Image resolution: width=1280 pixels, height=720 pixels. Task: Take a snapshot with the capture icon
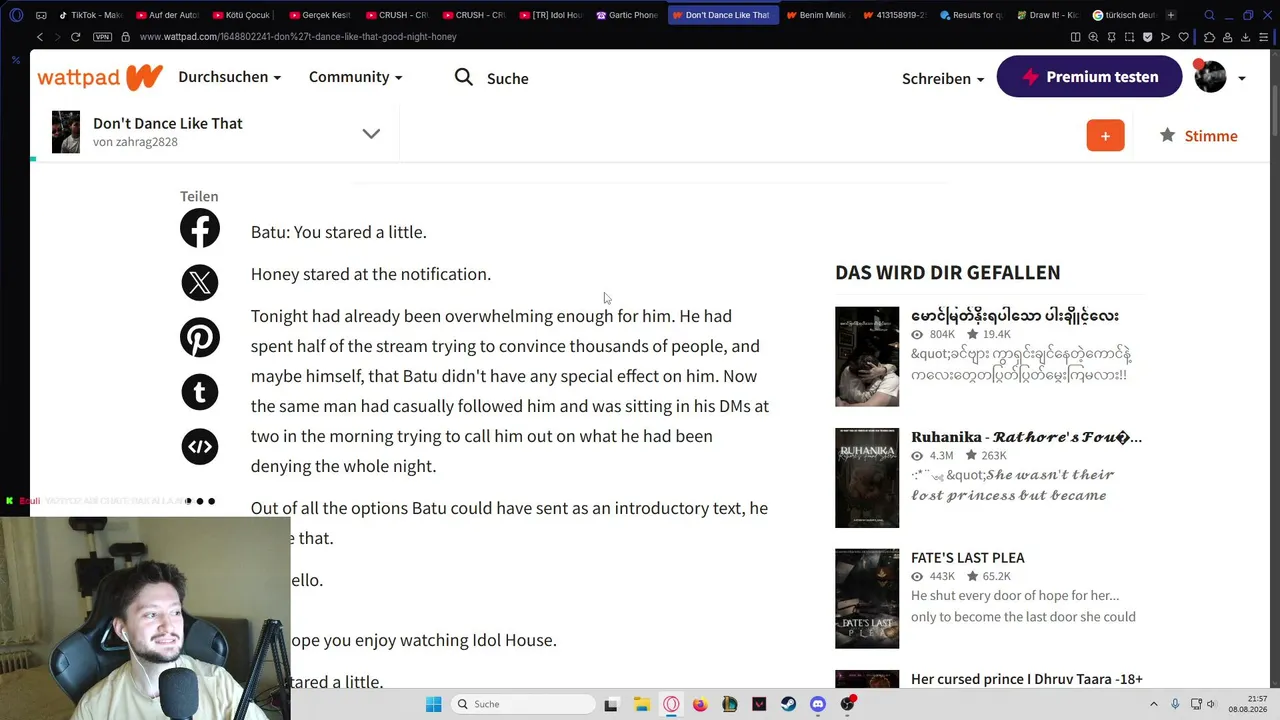1129,37
